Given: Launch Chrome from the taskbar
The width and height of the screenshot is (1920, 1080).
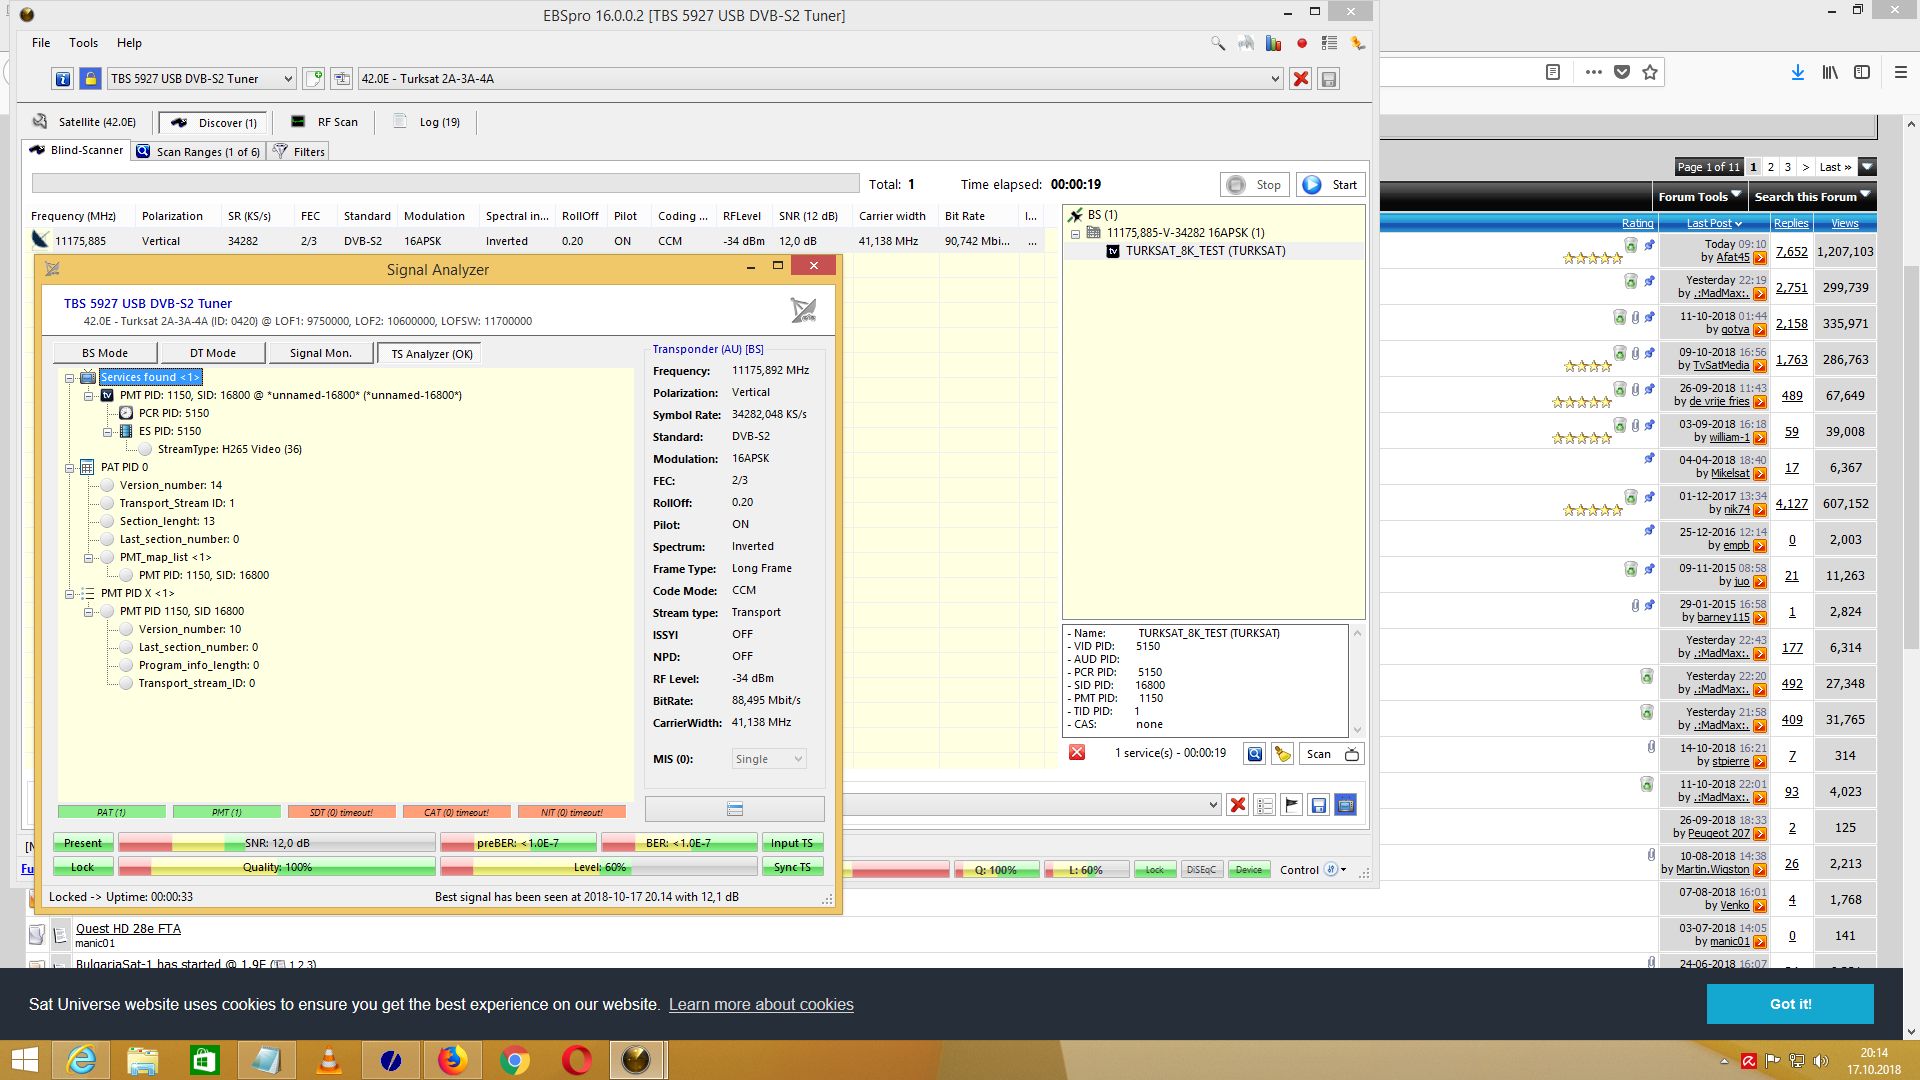Looking at the screenshot, I should click(x=515, y=1060).
